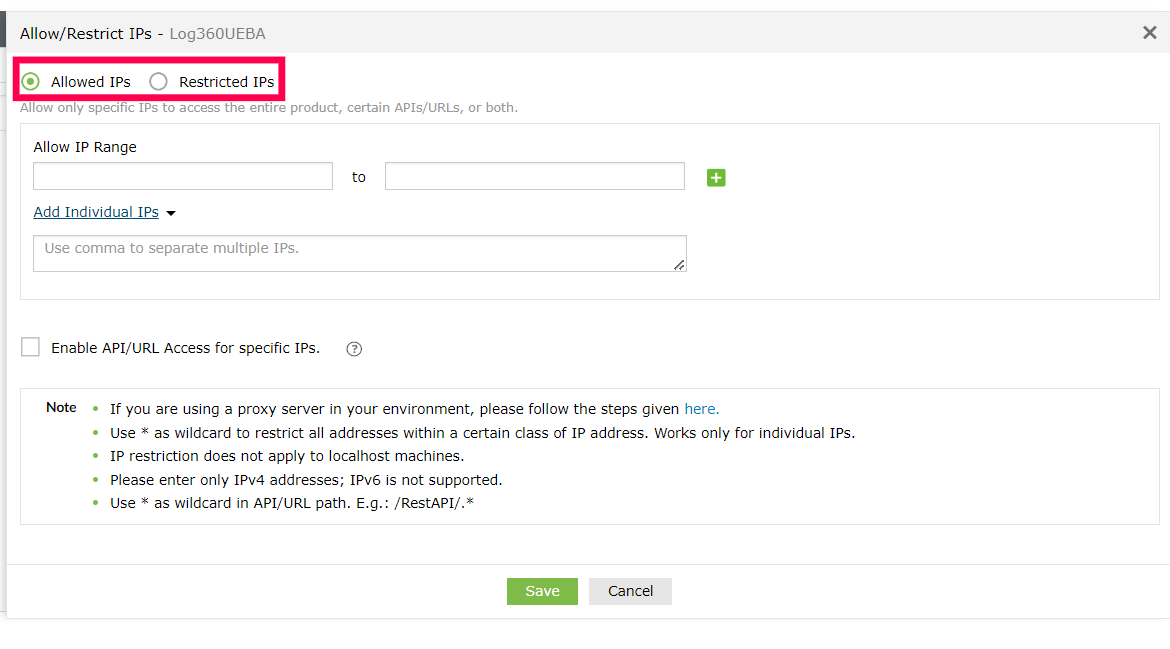Close the Allow/Restrict IPs dialog
This screenshot has height=649, width=1170.
pos(1149,33)
